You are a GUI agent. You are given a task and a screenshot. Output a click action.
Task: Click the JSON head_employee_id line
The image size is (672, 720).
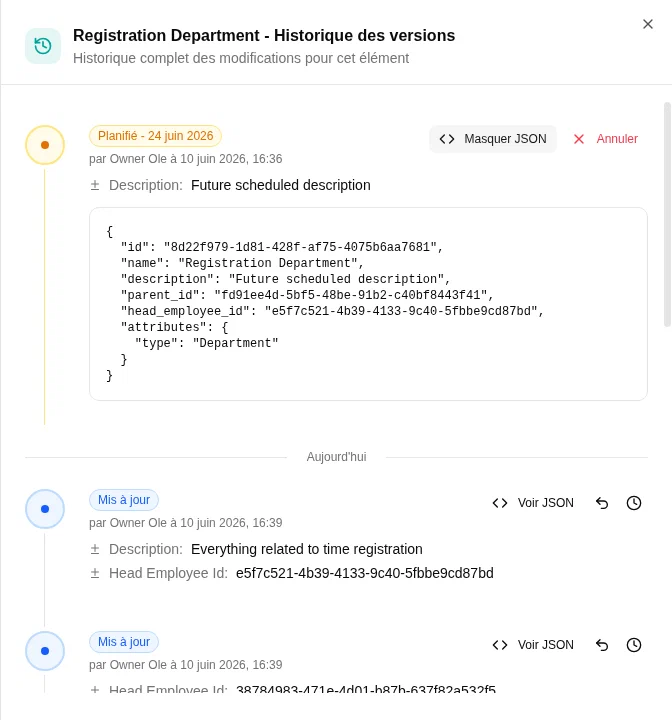click(332, 311)
